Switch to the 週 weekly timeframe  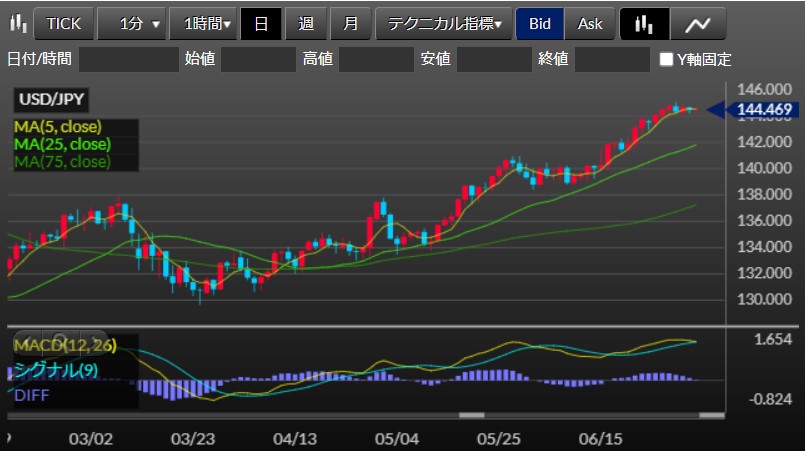(304, 23)
